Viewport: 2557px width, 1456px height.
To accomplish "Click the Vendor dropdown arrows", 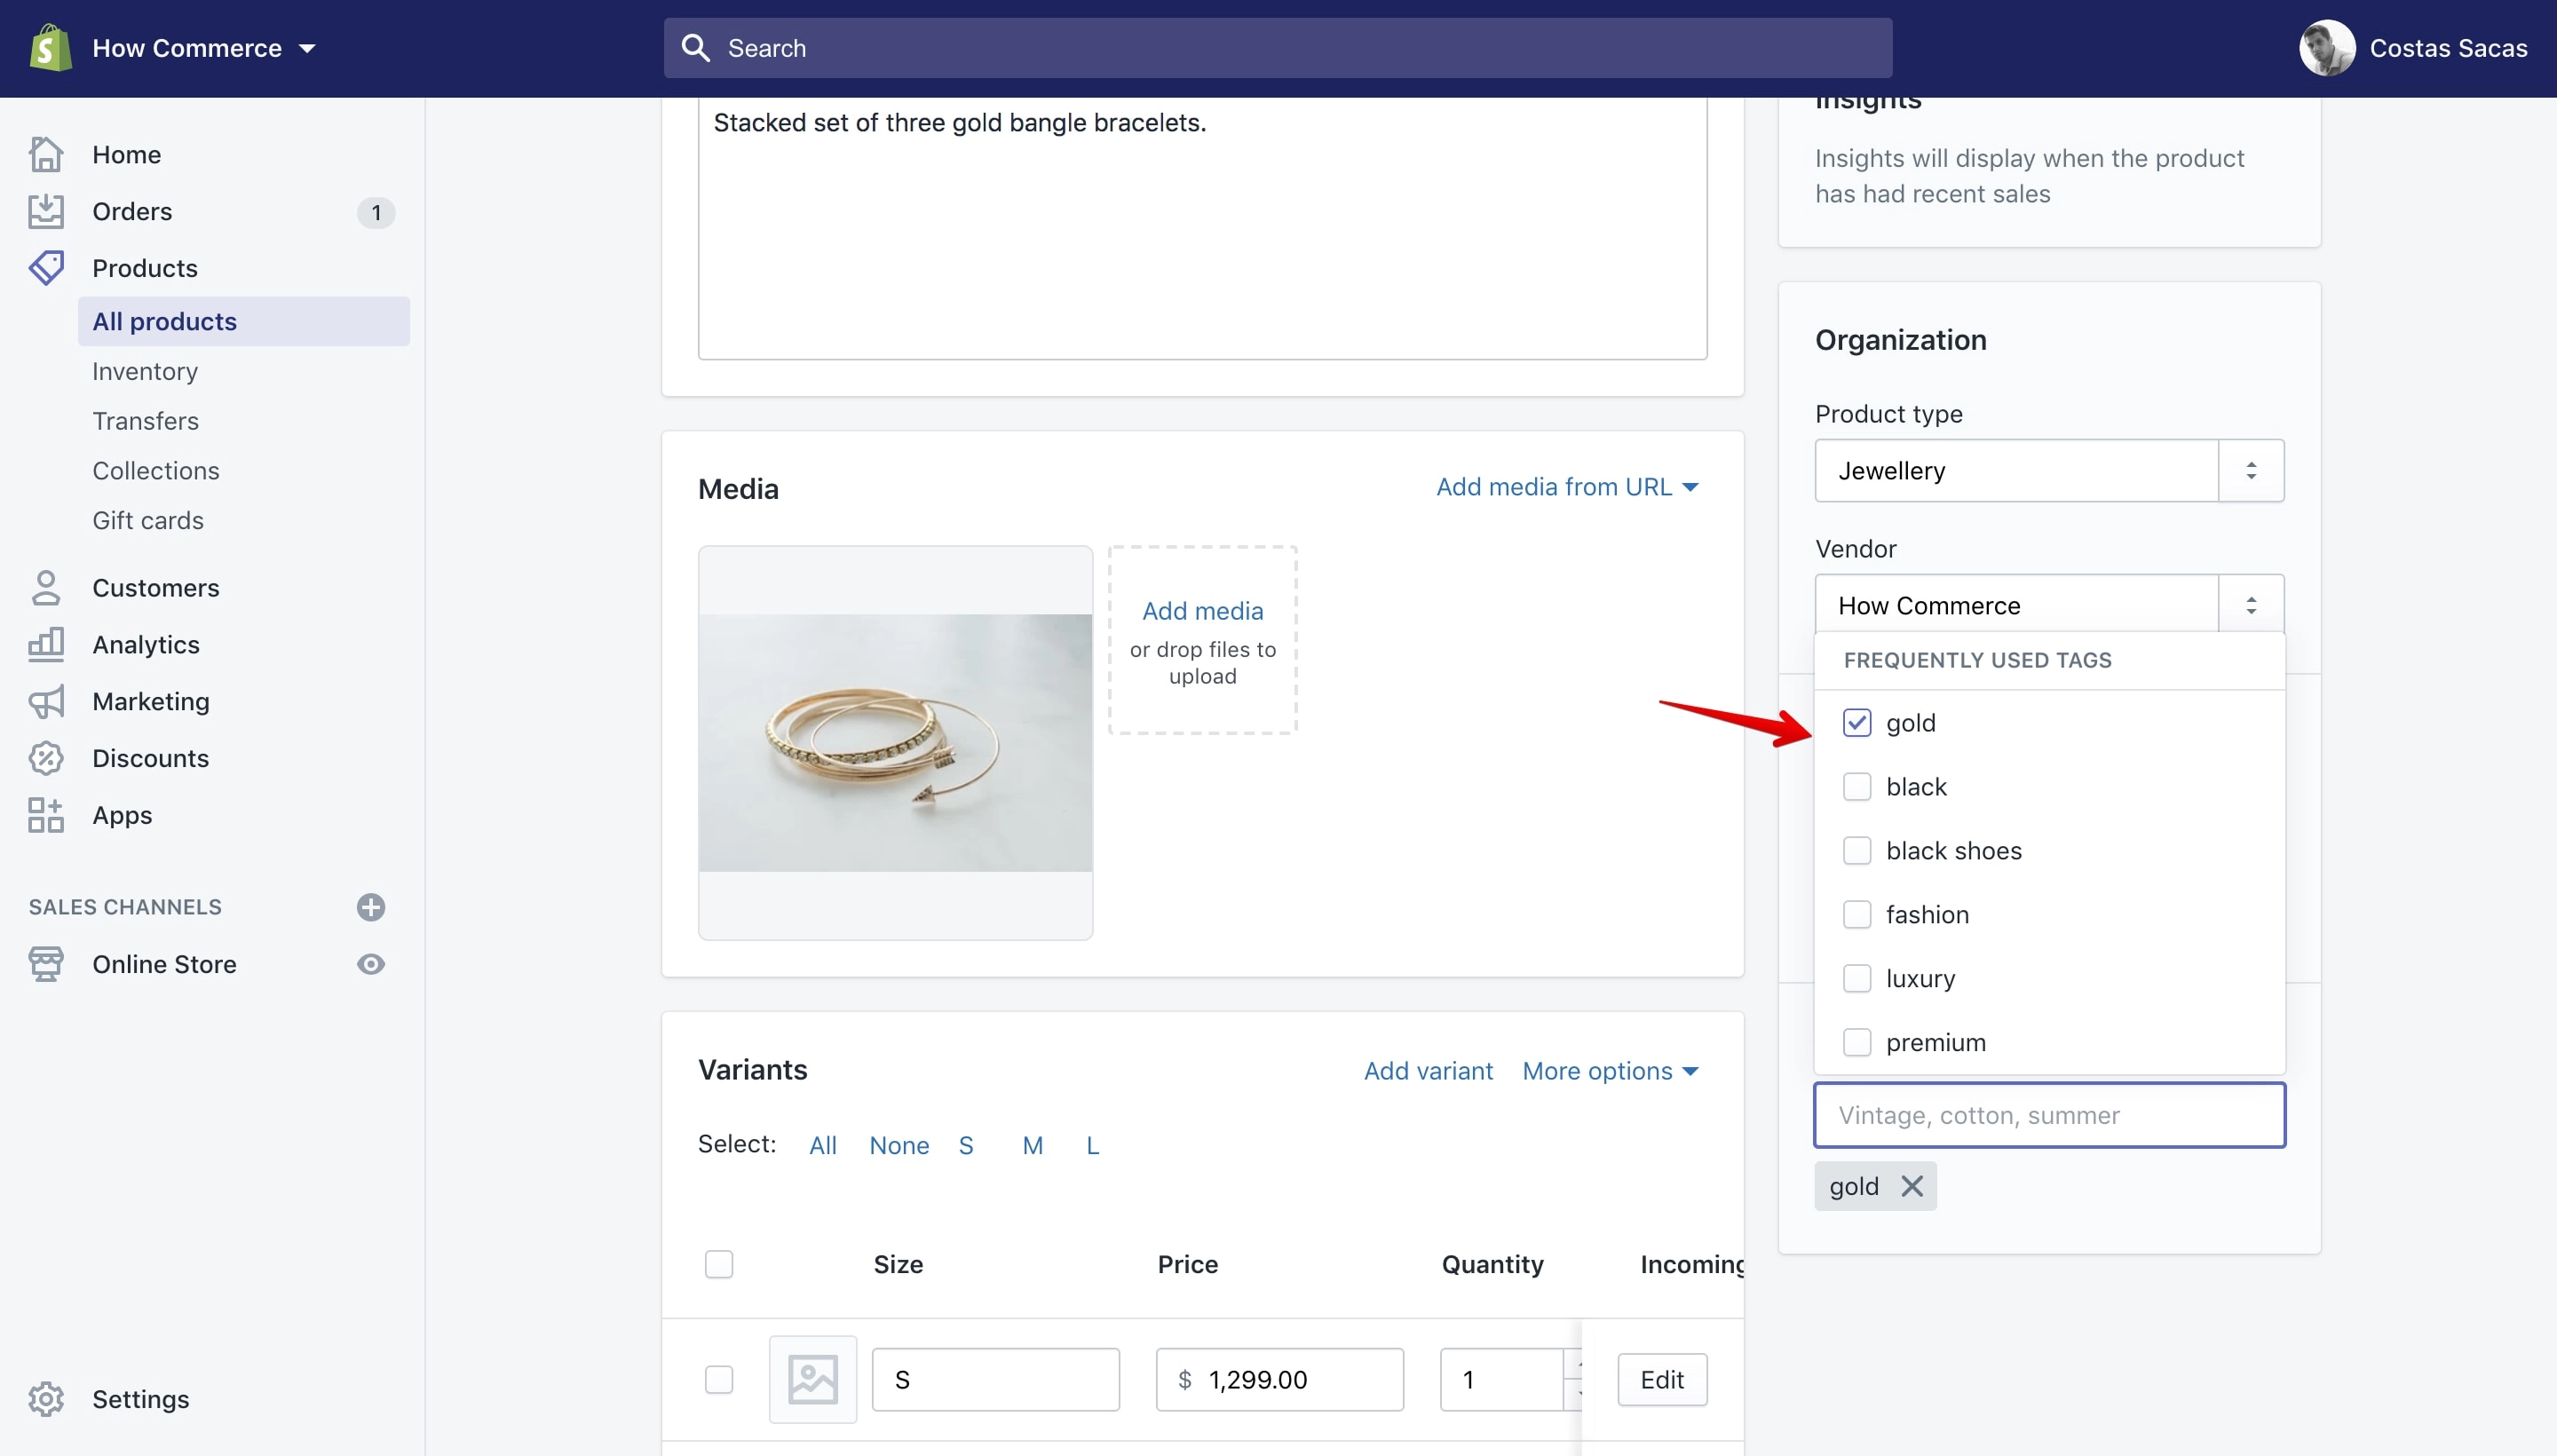I will 2251,604.
